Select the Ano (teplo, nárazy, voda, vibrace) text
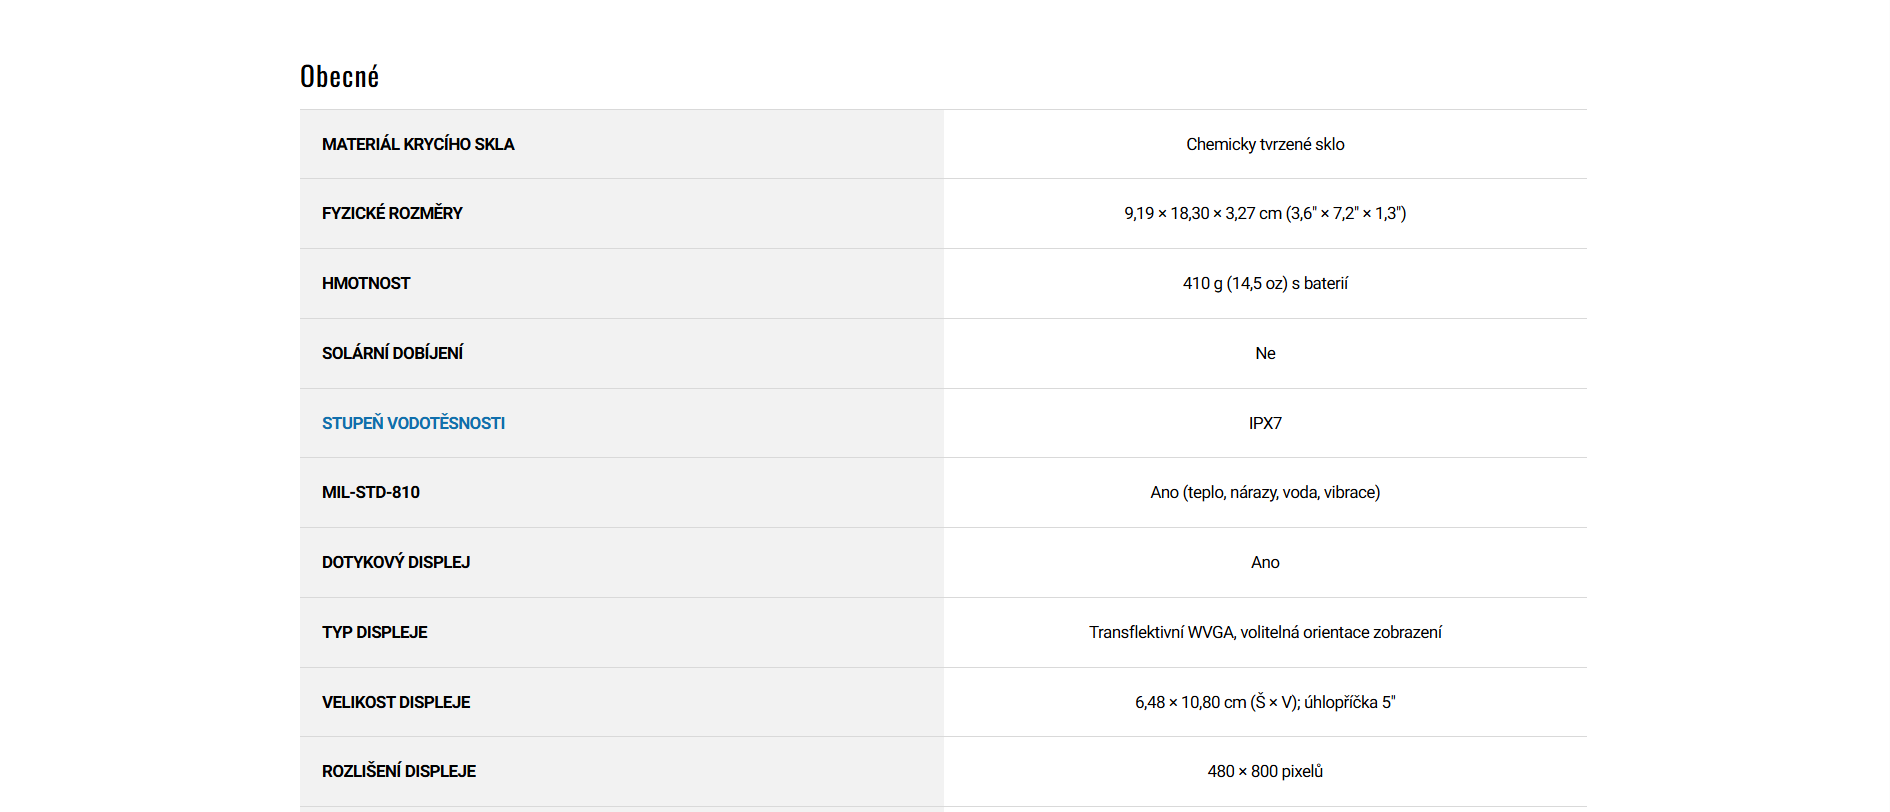 pos(1265,492)
